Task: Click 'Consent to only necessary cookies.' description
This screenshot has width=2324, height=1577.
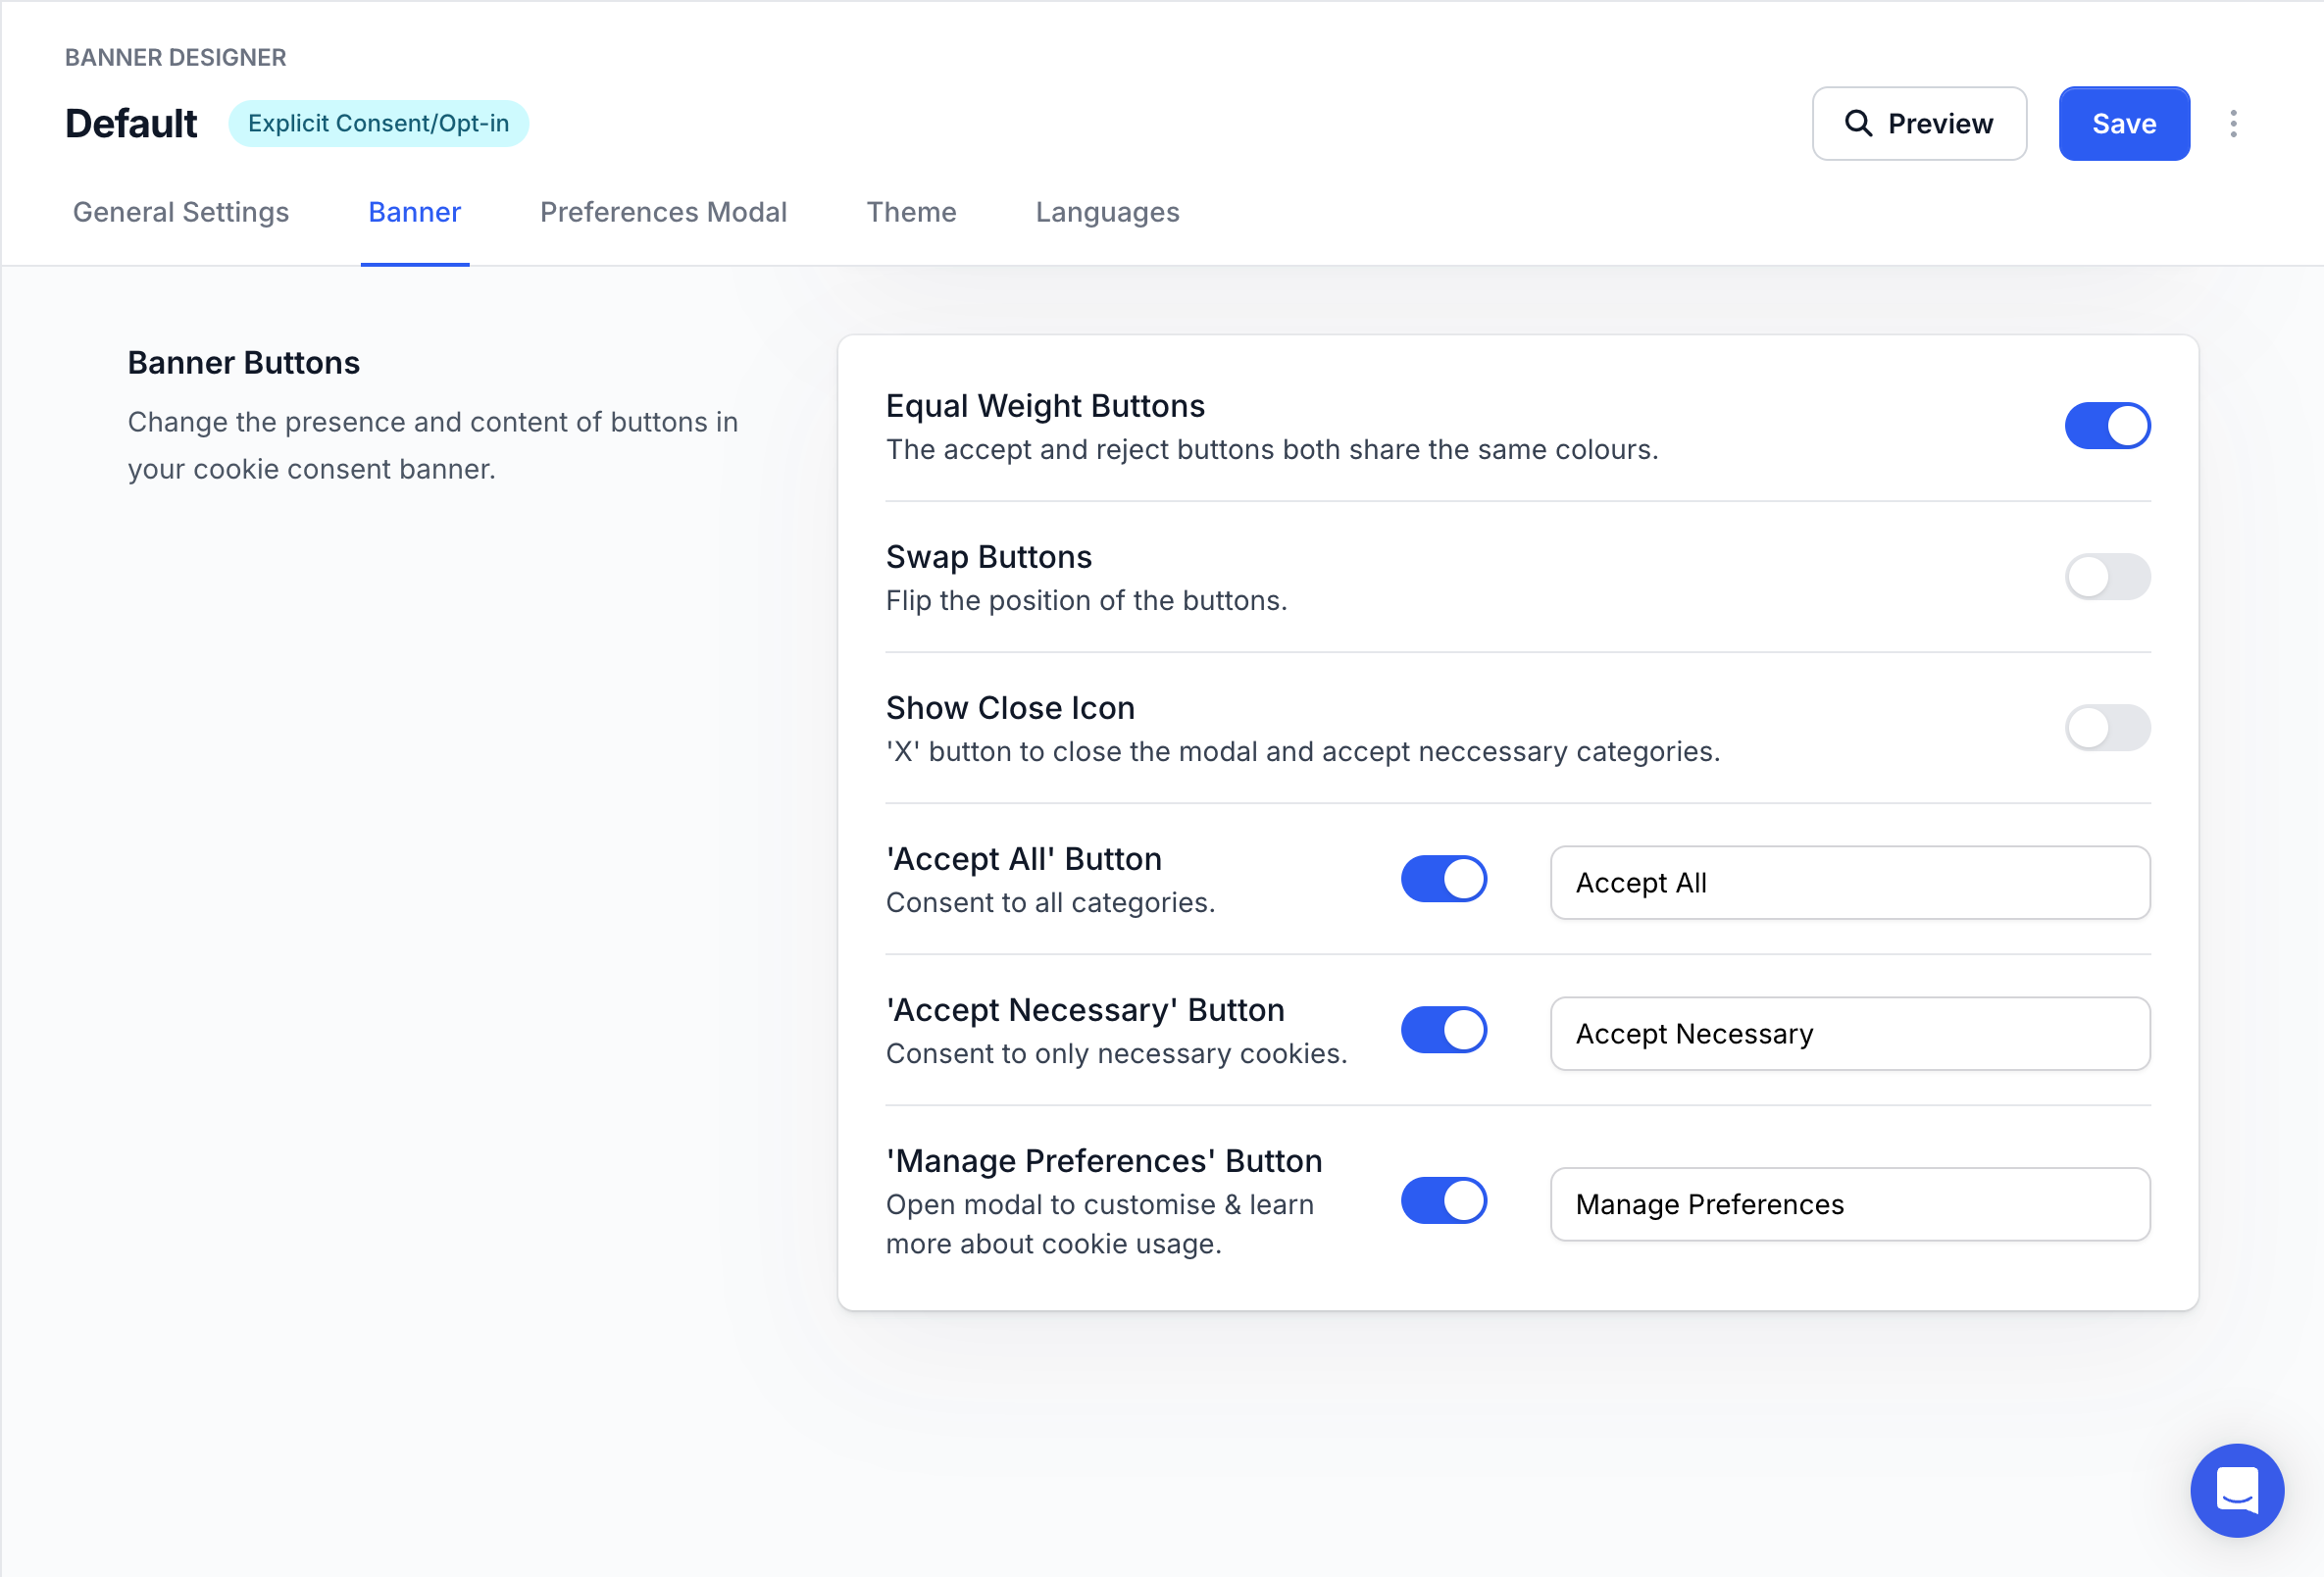Action: pos(1117,1054)
